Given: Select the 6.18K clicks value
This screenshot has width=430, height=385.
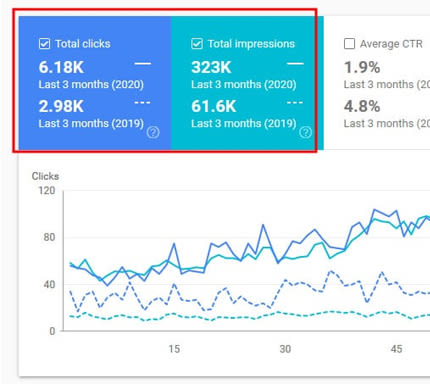Looking at the screenshot, I should coord(61,67).
